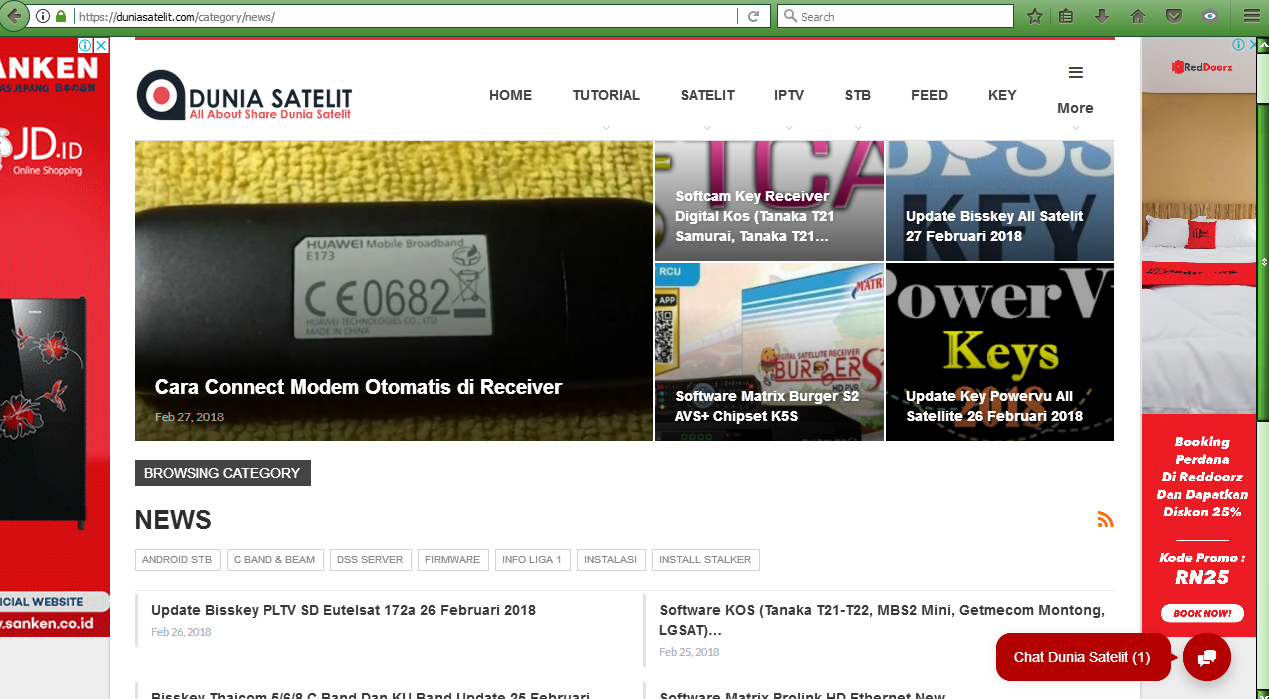
Task: Open the More menu on the website
Action: [x=1075, y=90]
